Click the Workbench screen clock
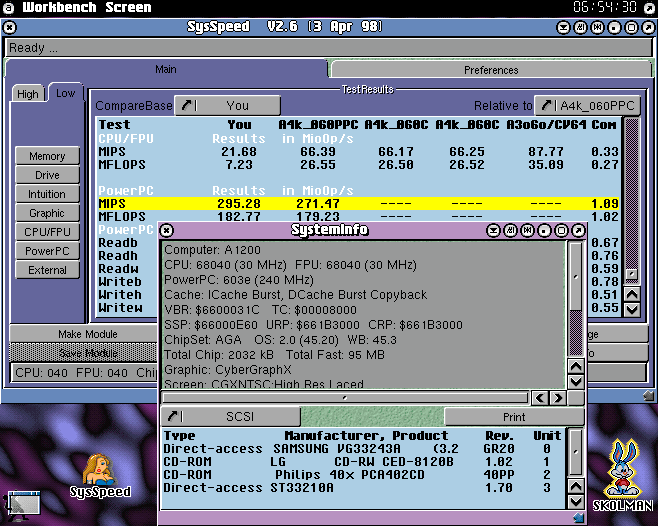Image resolution: width=658 pixels, height=526 pixels. (x=605, y=7)
